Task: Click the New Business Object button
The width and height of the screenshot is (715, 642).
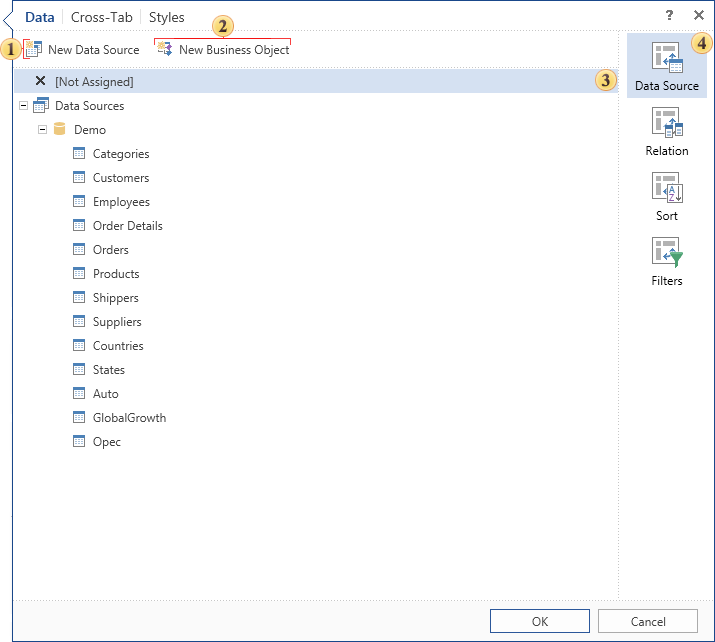Action: [224, 49]
